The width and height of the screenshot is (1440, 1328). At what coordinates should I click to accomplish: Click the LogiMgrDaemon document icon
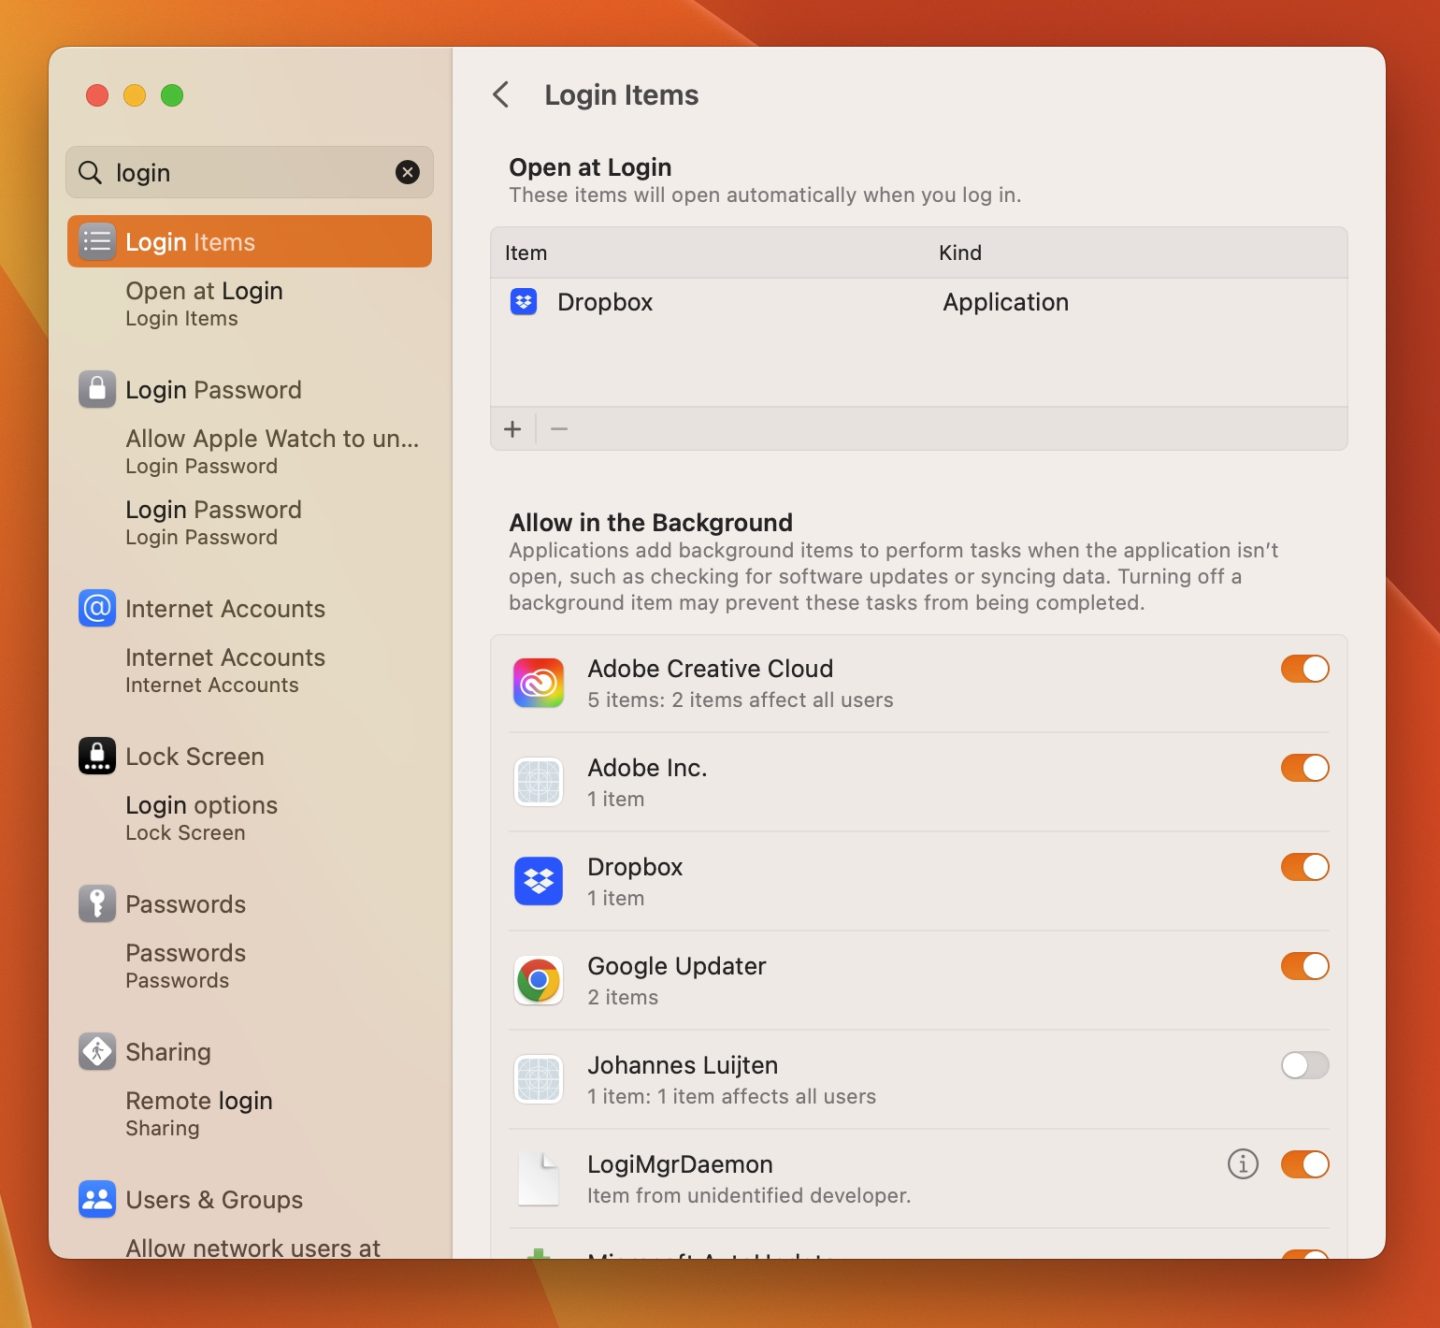[x=538, y=1178]
